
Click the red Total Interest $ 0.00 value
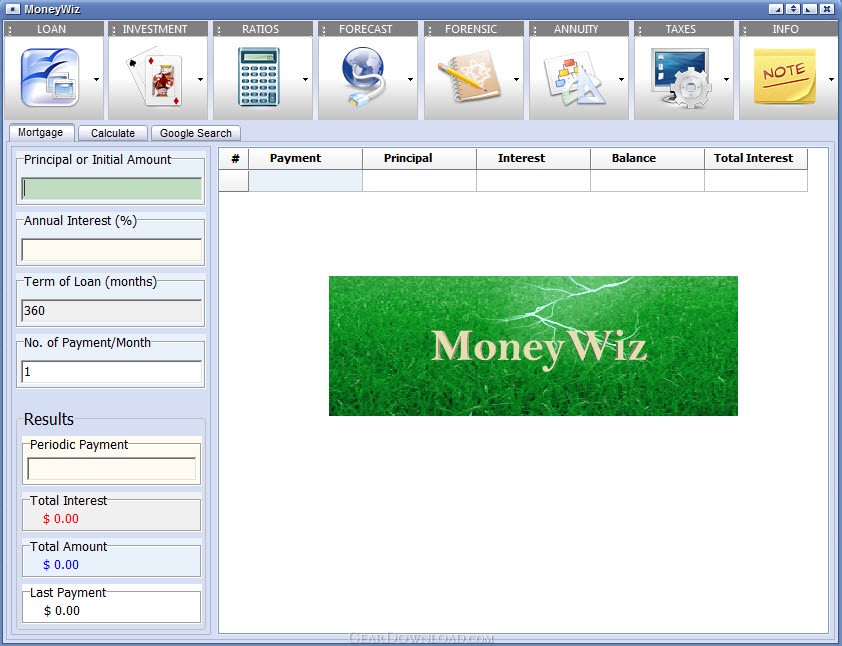pos(61,519)
